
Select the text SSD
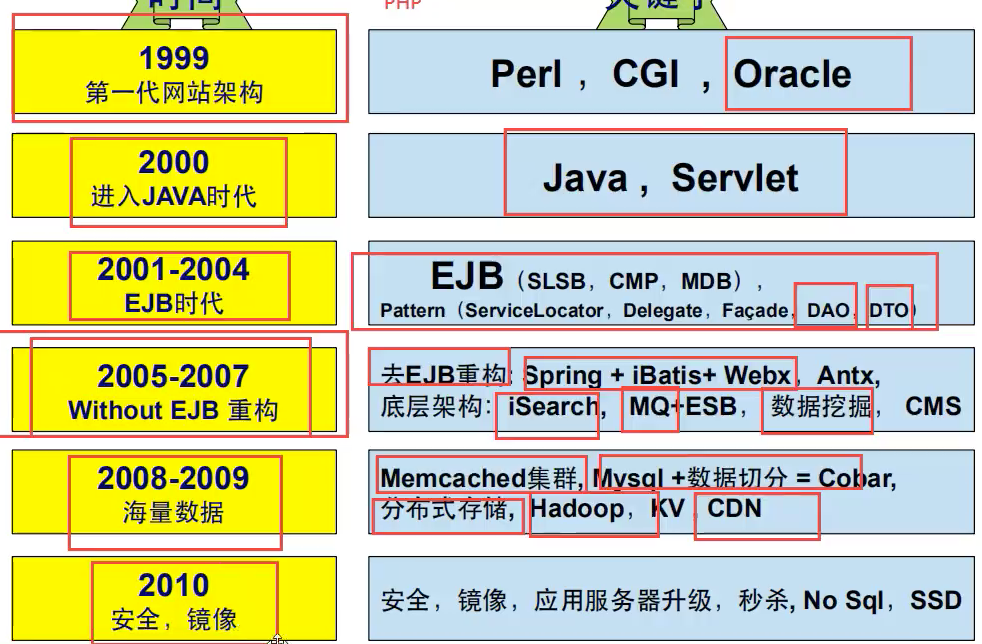tap(936, 601)
